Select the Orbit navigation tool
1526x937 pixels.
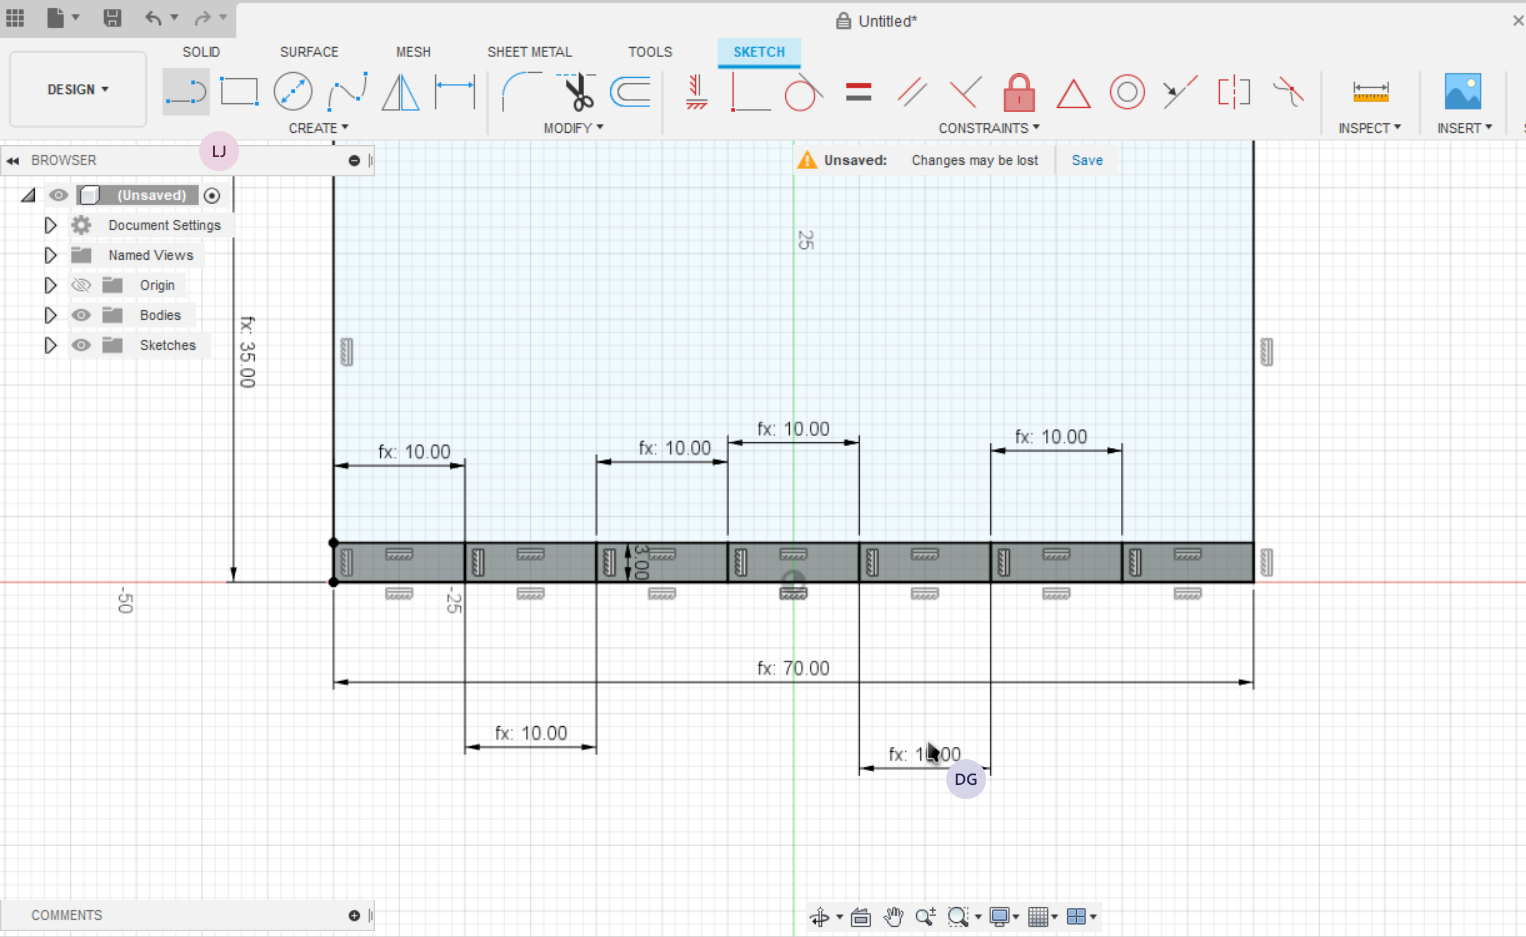tap(819, 917)
